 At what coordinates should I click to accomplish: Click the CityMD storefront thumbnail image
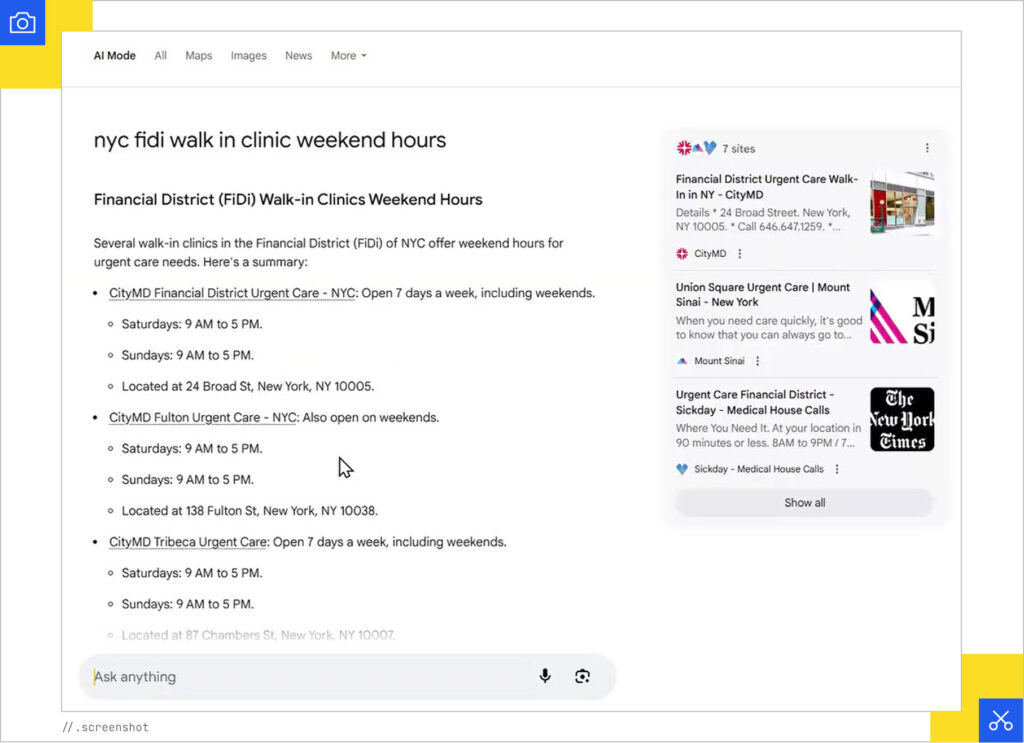(x=901, y=203)
